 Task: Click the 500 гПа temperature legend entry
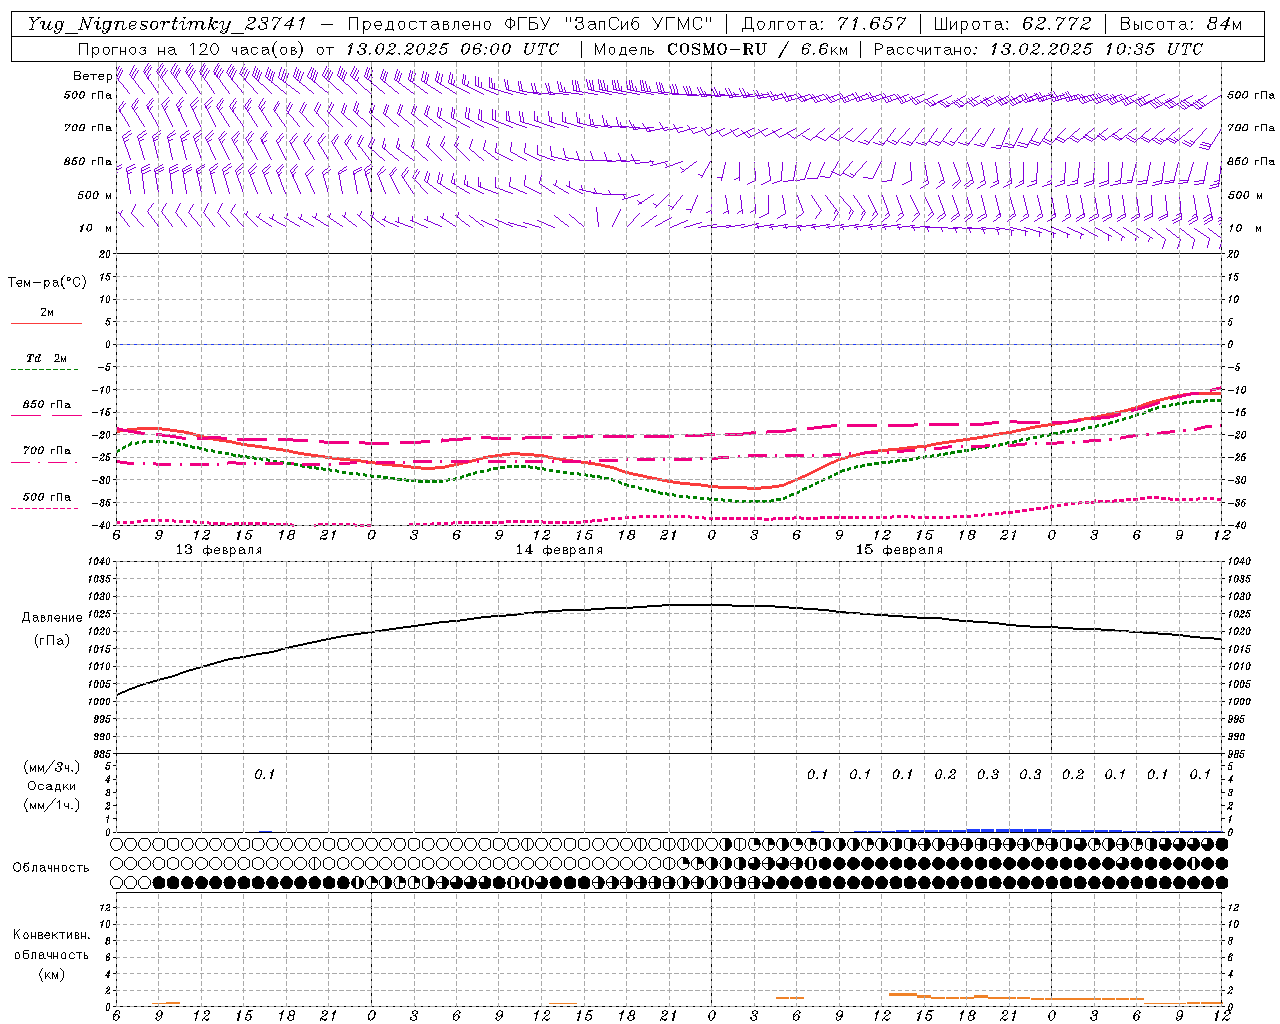coord(47,497)
